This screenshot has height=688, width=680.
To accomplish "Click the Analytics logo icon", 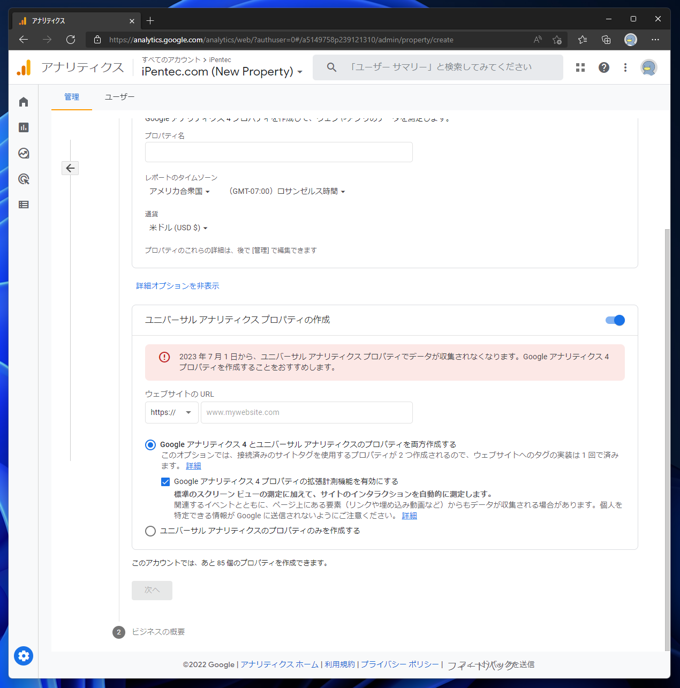I will (24, 68).
